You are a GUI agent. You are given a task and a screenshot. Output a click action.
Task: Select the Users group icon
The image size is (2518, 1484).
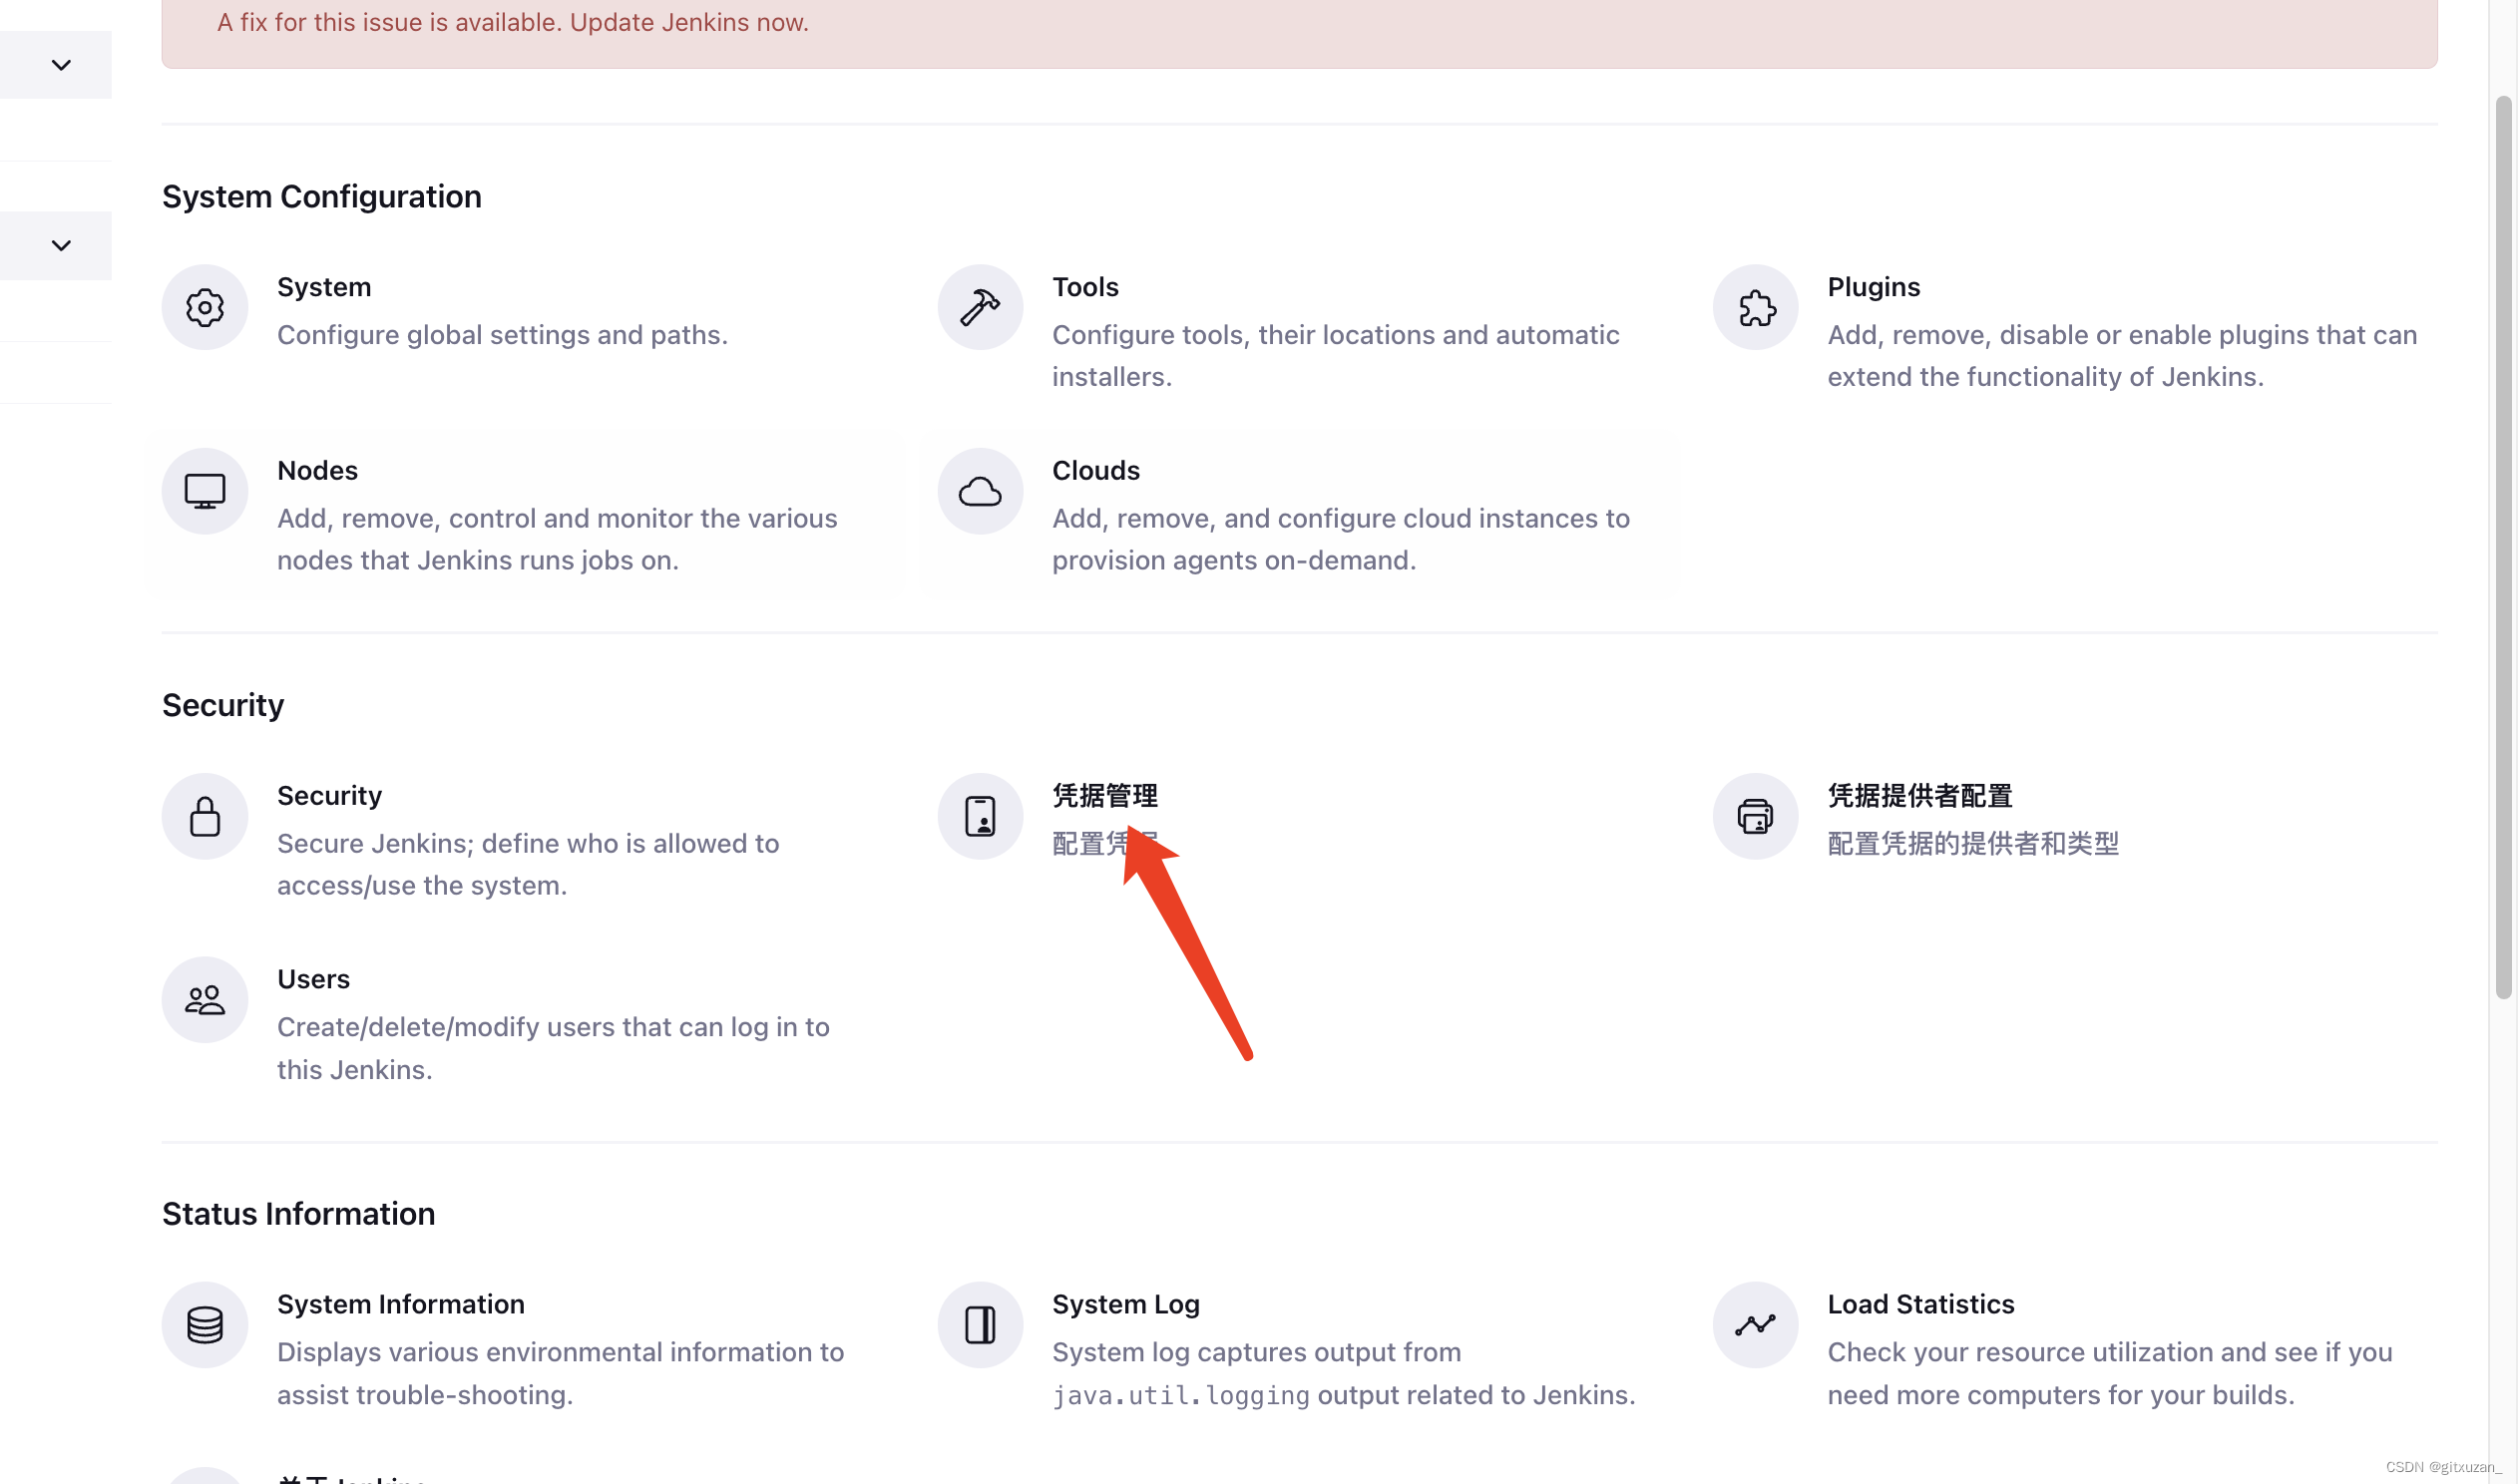click(204, 998)
